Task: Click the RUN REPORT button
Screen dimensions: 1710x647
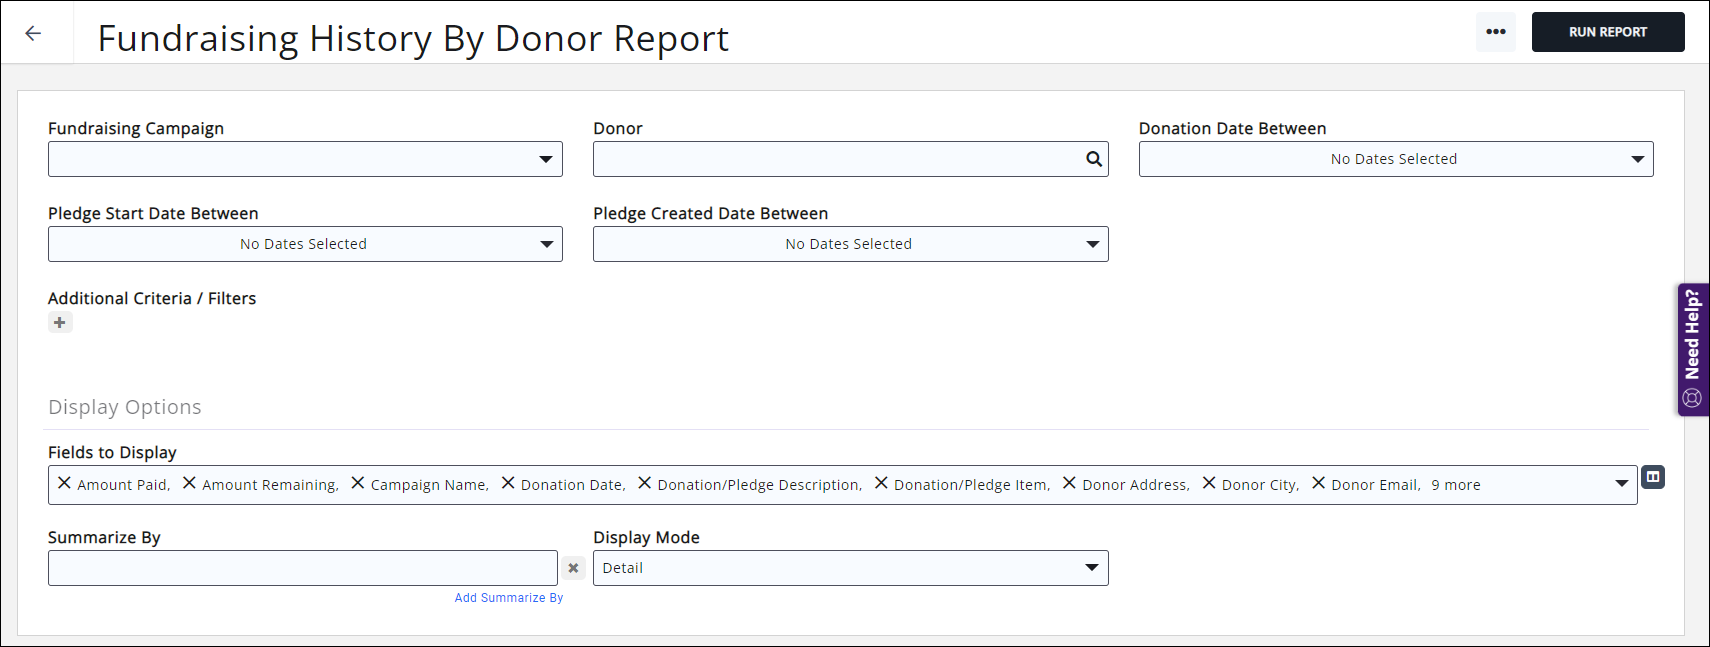Action: pyautogui.click(x=1607, y=32)
